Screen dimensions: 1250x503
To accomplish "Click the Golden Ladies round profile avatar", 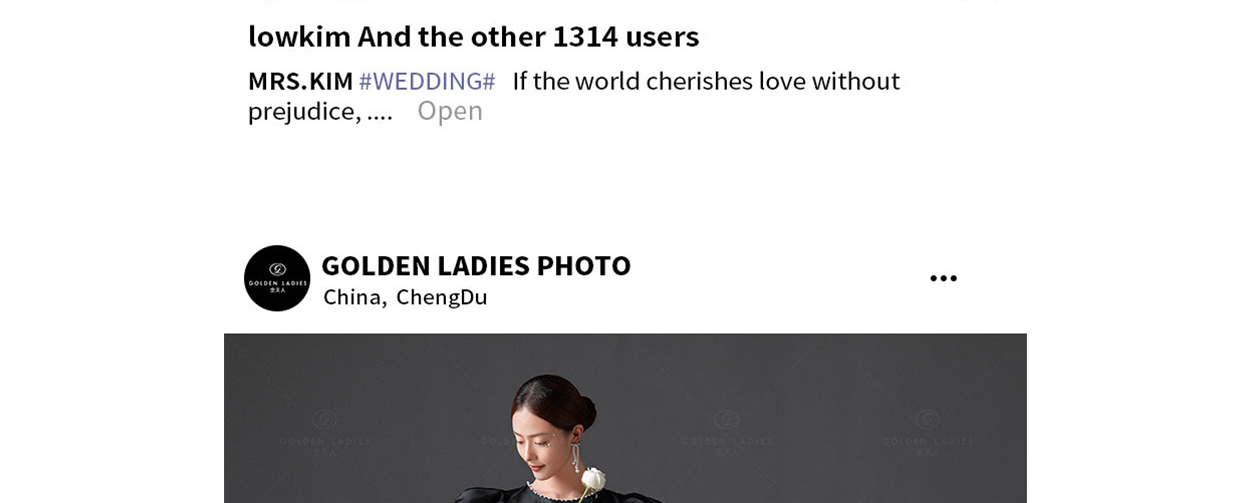I will (277, 278).
